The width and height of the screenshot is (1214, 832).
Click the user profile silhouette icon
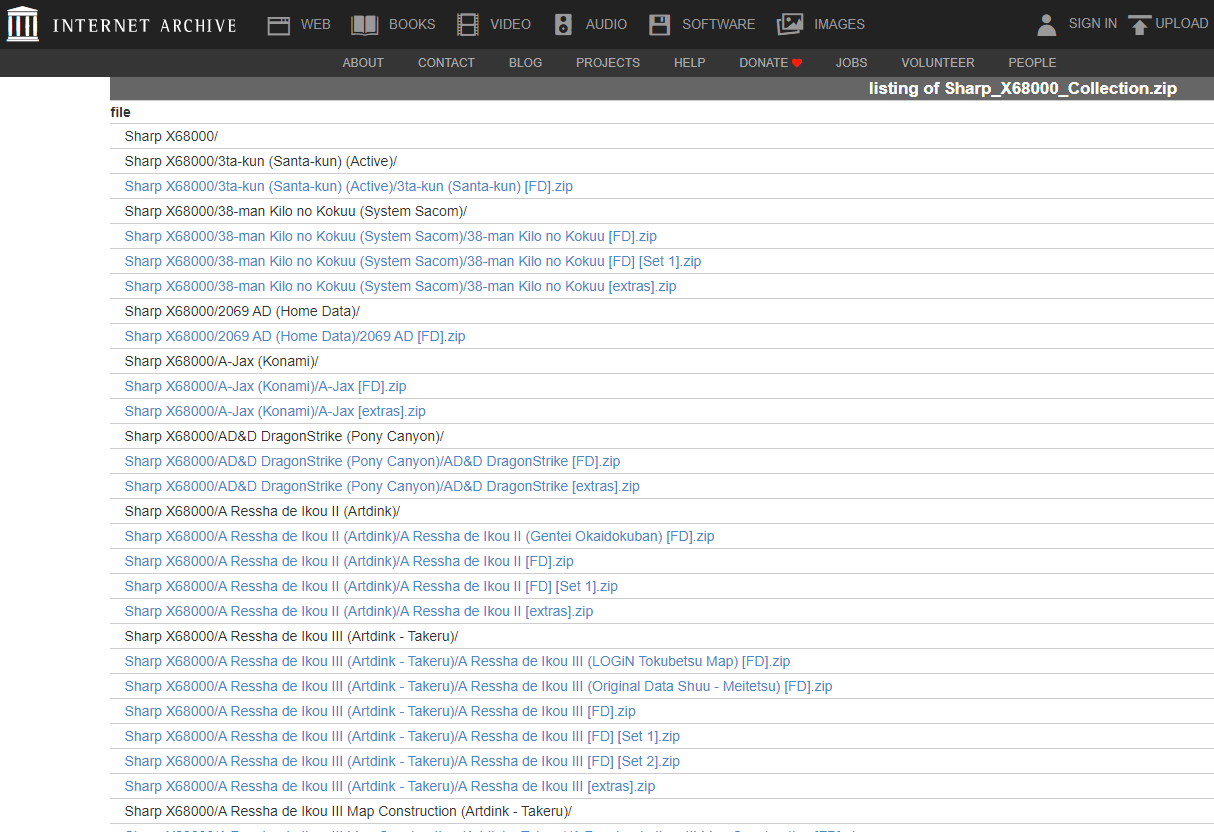click(x=1047, y=25)
